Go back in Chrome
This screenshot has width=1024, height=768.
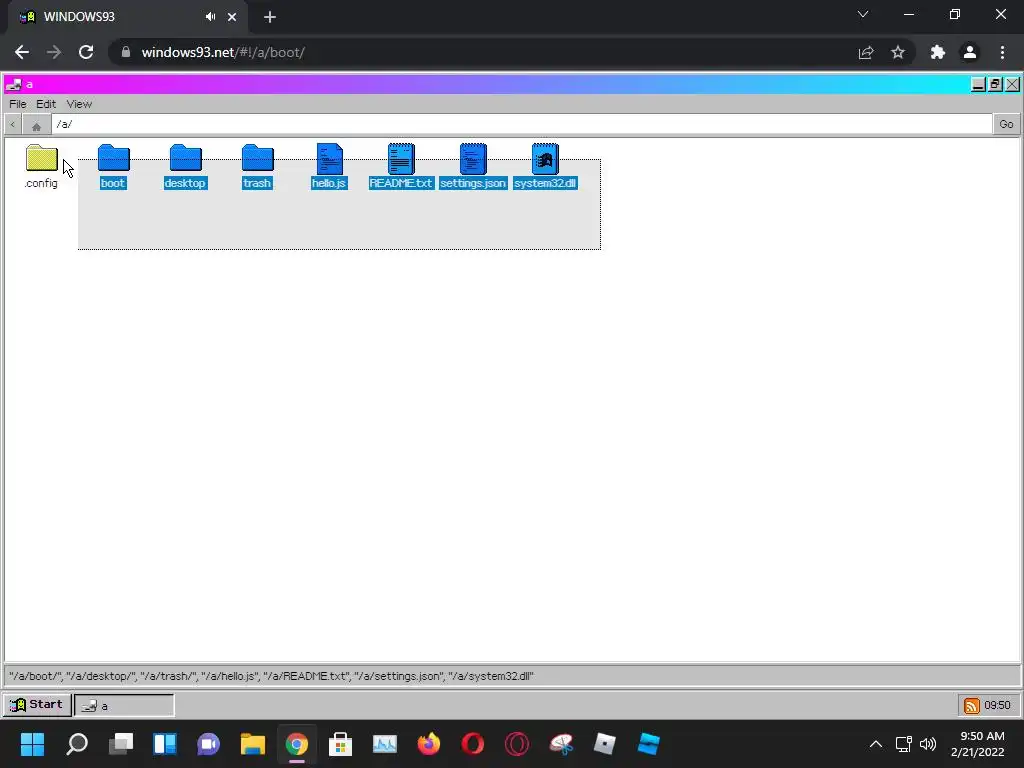(x=22, y=52)
